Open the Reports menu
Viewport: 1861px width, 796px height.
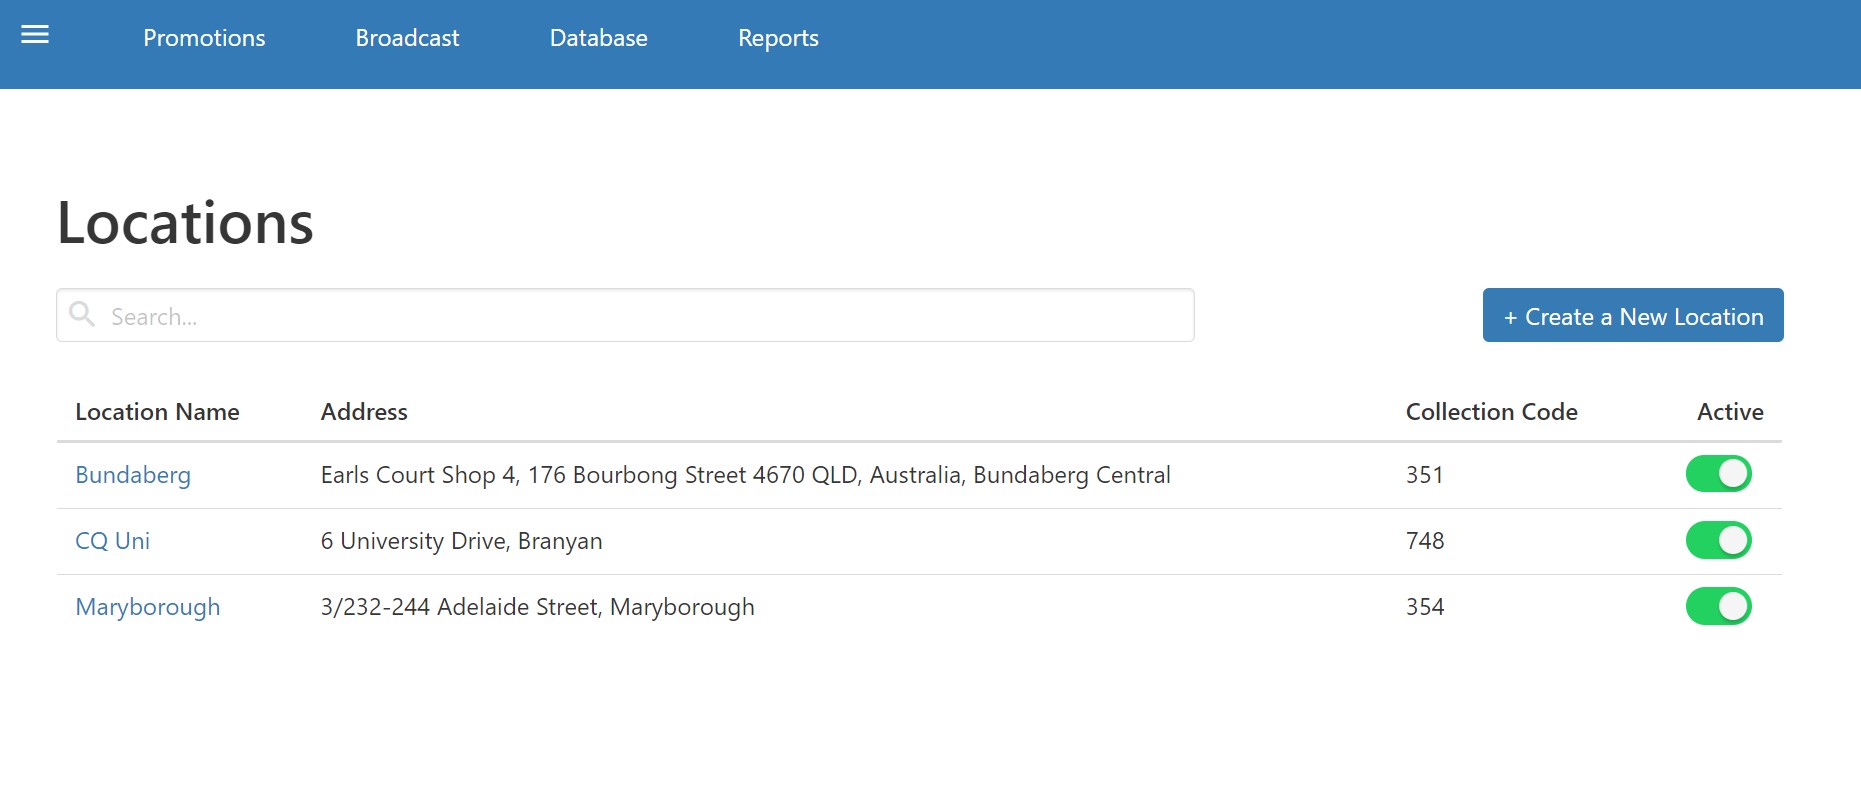coord(778,38)
